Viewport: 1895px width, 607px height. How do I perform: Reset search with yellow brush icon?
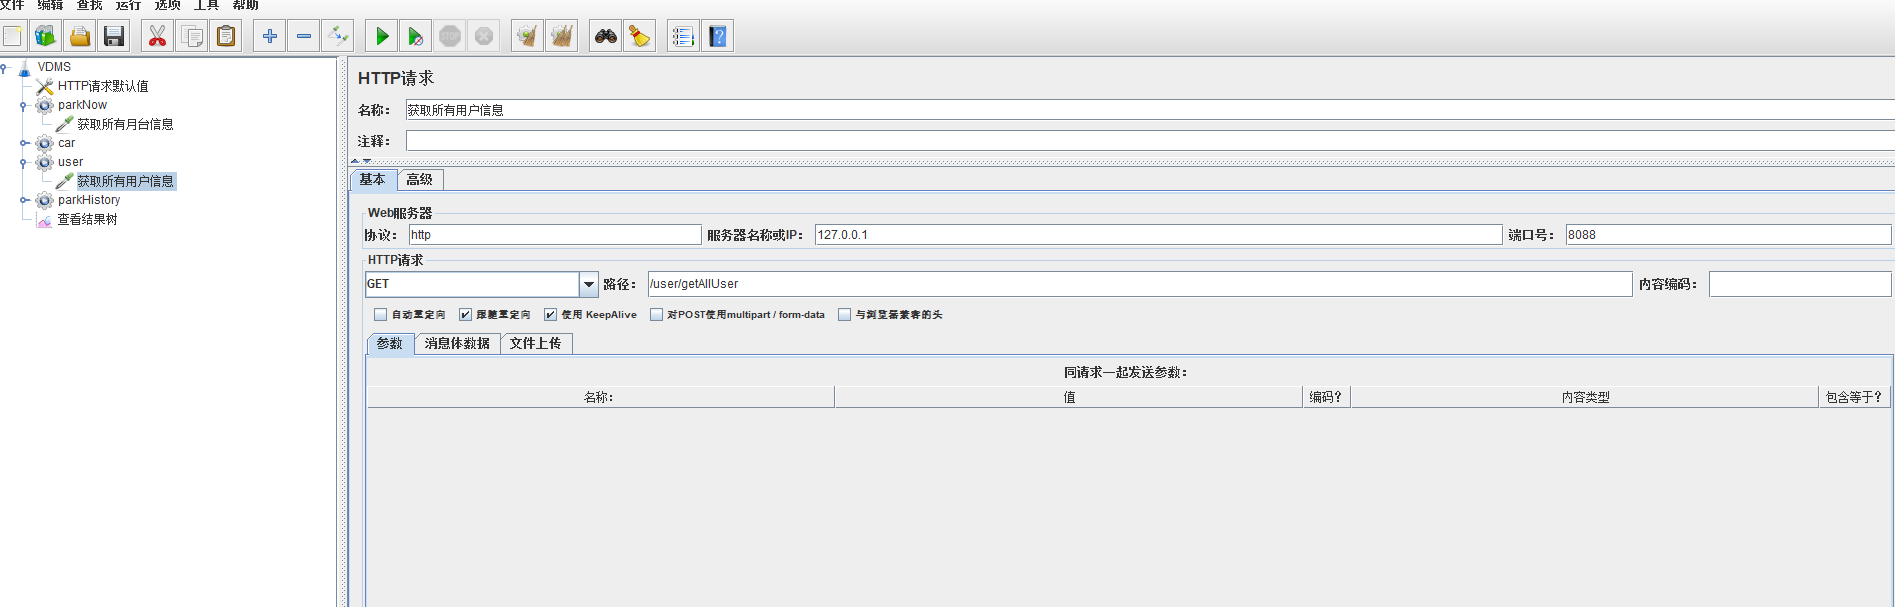pos(639,36)
